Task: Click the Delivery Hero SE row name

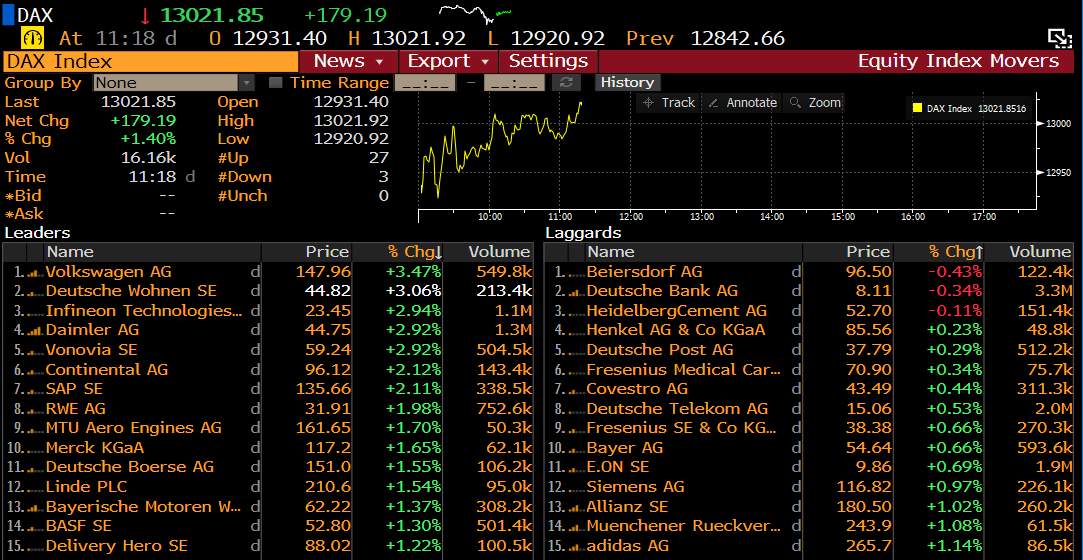Action: click(x=117, y=546)
